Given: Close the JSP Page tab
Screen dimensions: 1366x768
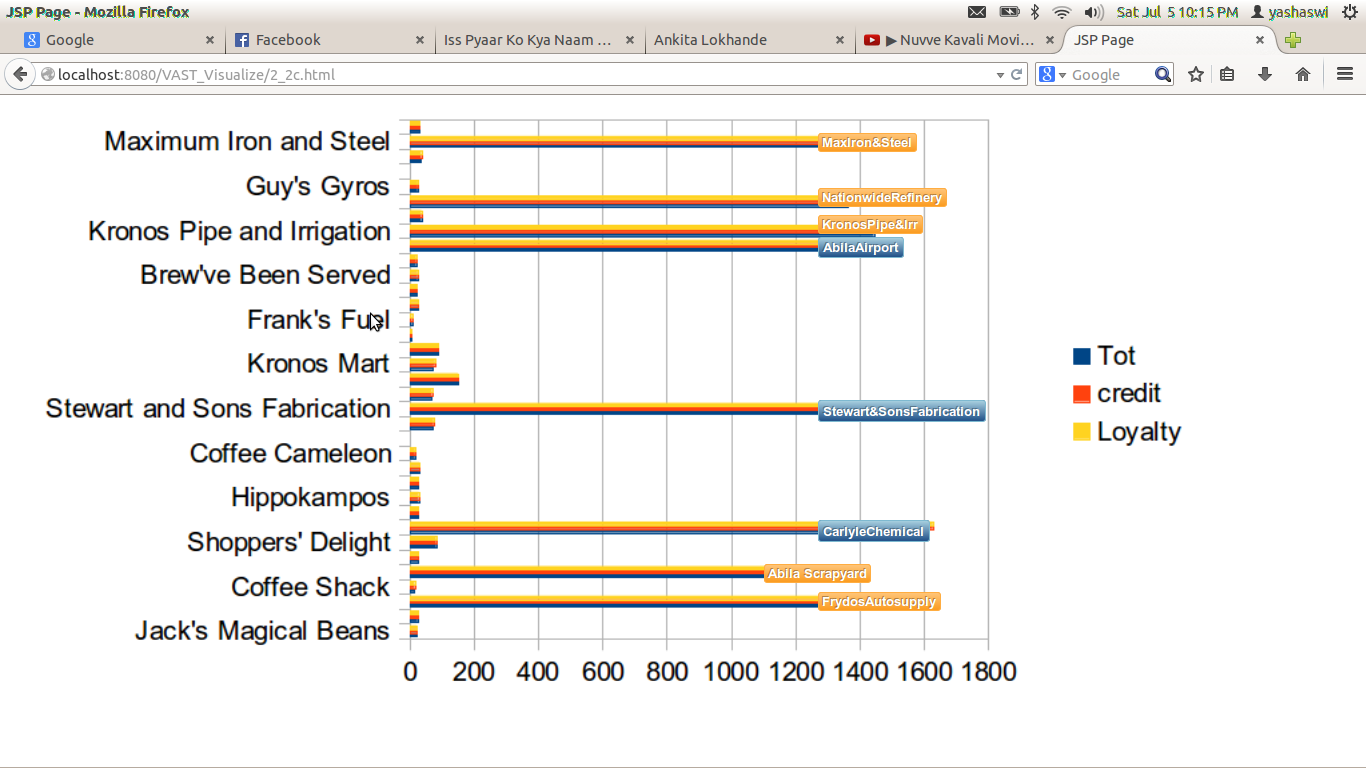Looking at the screenshot, I should click(1260, 40).
